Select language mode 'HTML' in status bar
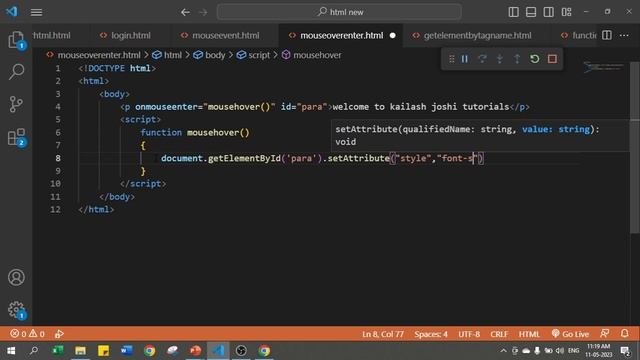Viewport: 640px width, 360px height. point(529,334)
